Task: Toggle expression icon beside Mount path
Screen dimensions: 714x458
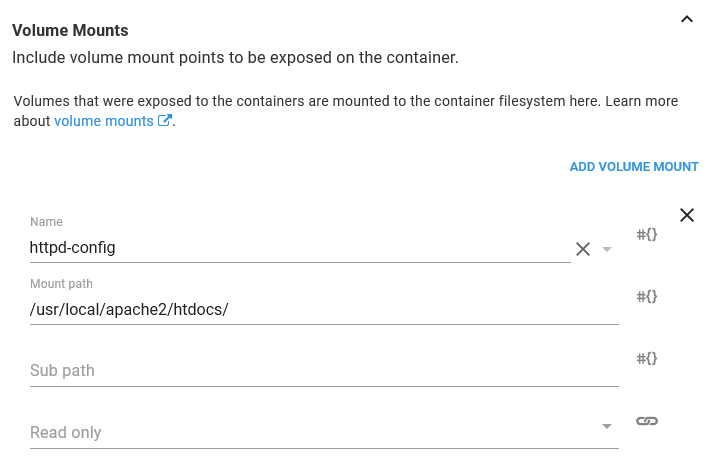Action: click(647, 297)
